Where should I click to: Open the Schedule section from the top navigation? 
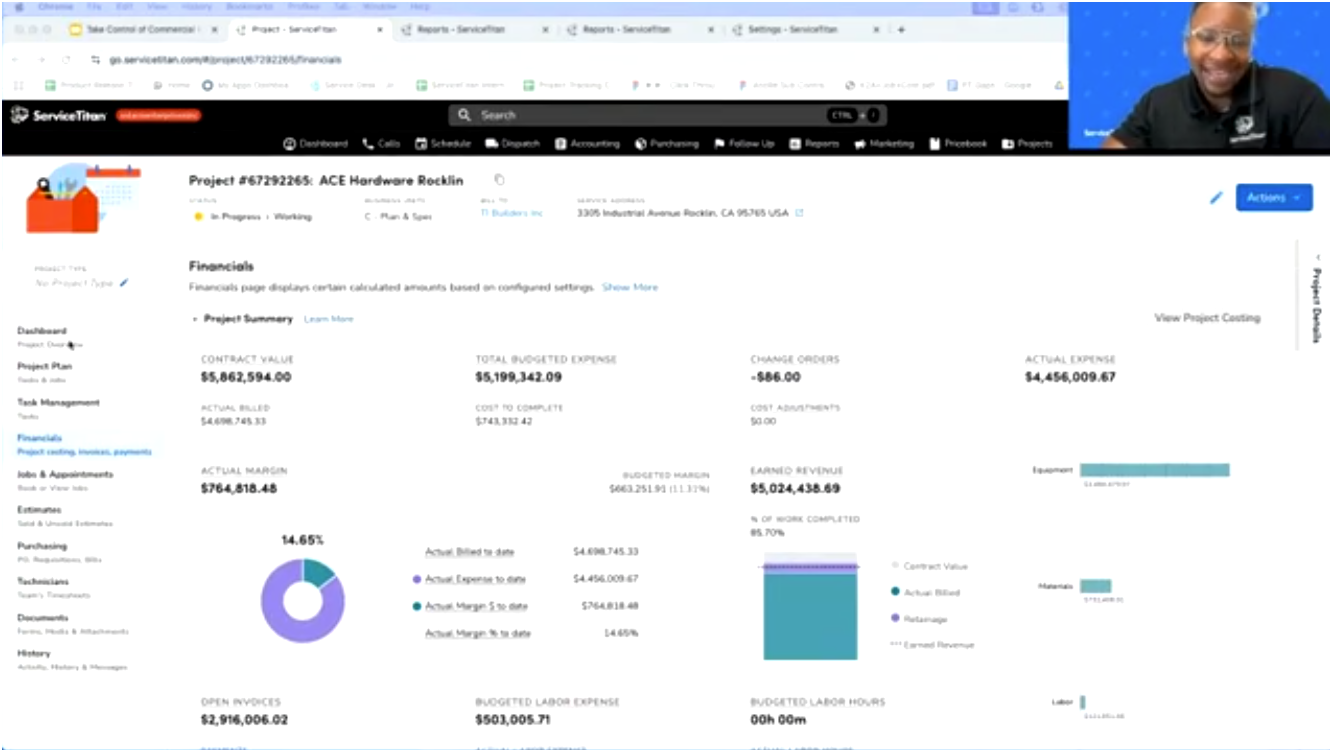(442, 144)
